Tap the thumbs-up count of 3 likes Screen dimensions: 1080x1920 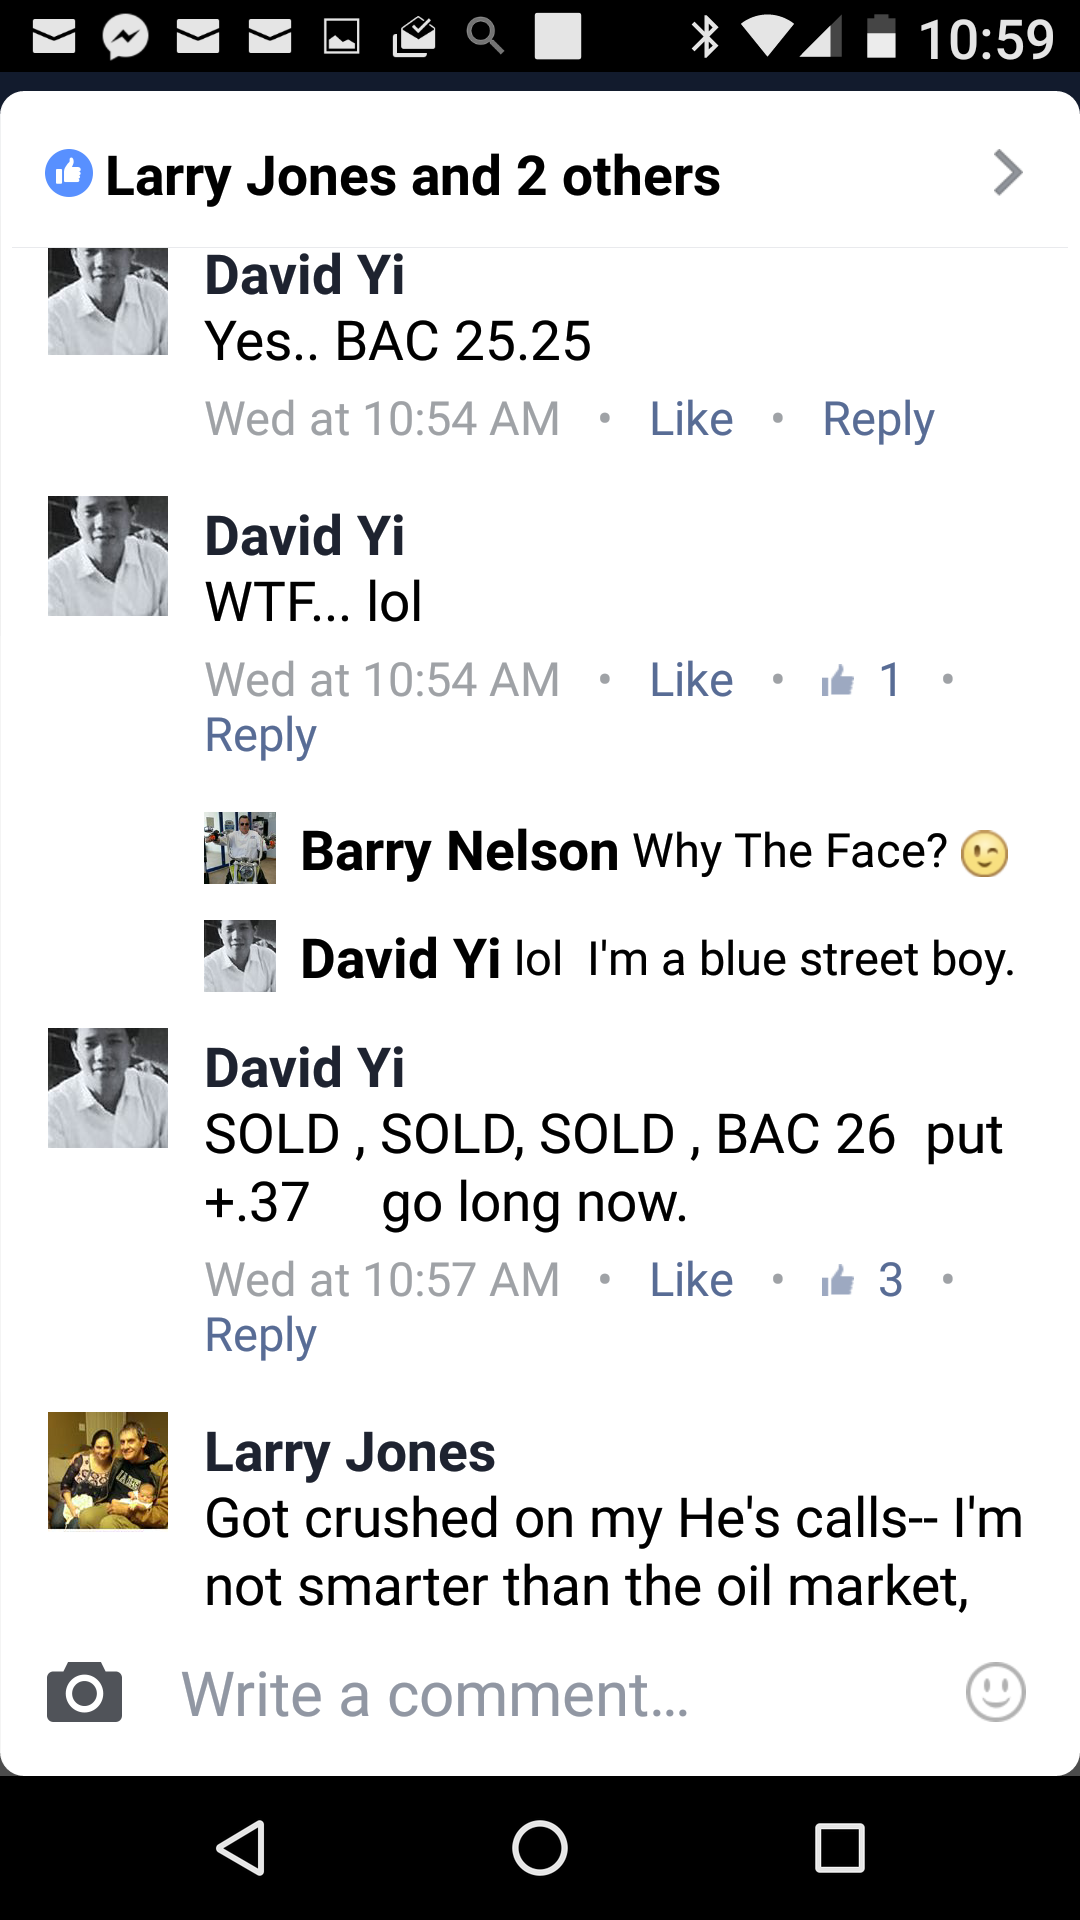coord(862,1280)
